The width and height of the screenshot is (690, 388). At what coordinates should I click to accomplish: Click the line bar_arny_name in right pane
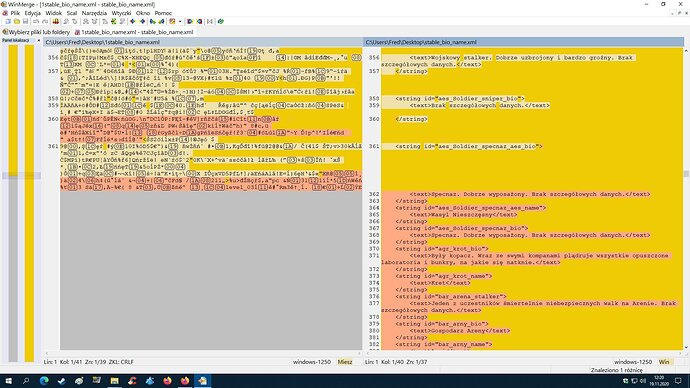click(443, 344)
